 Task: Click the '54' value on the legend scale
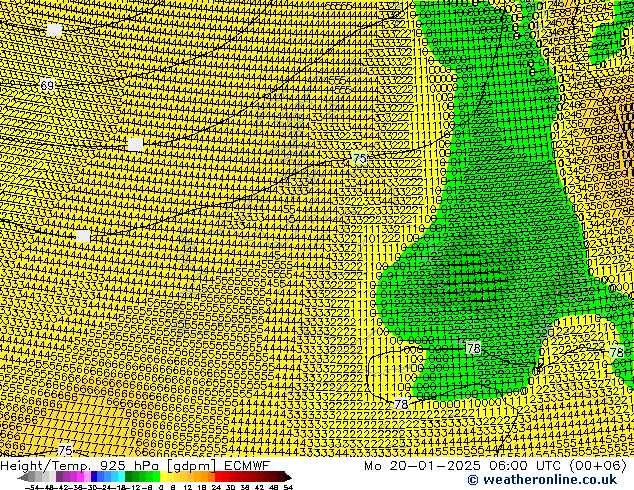point(288,487)
